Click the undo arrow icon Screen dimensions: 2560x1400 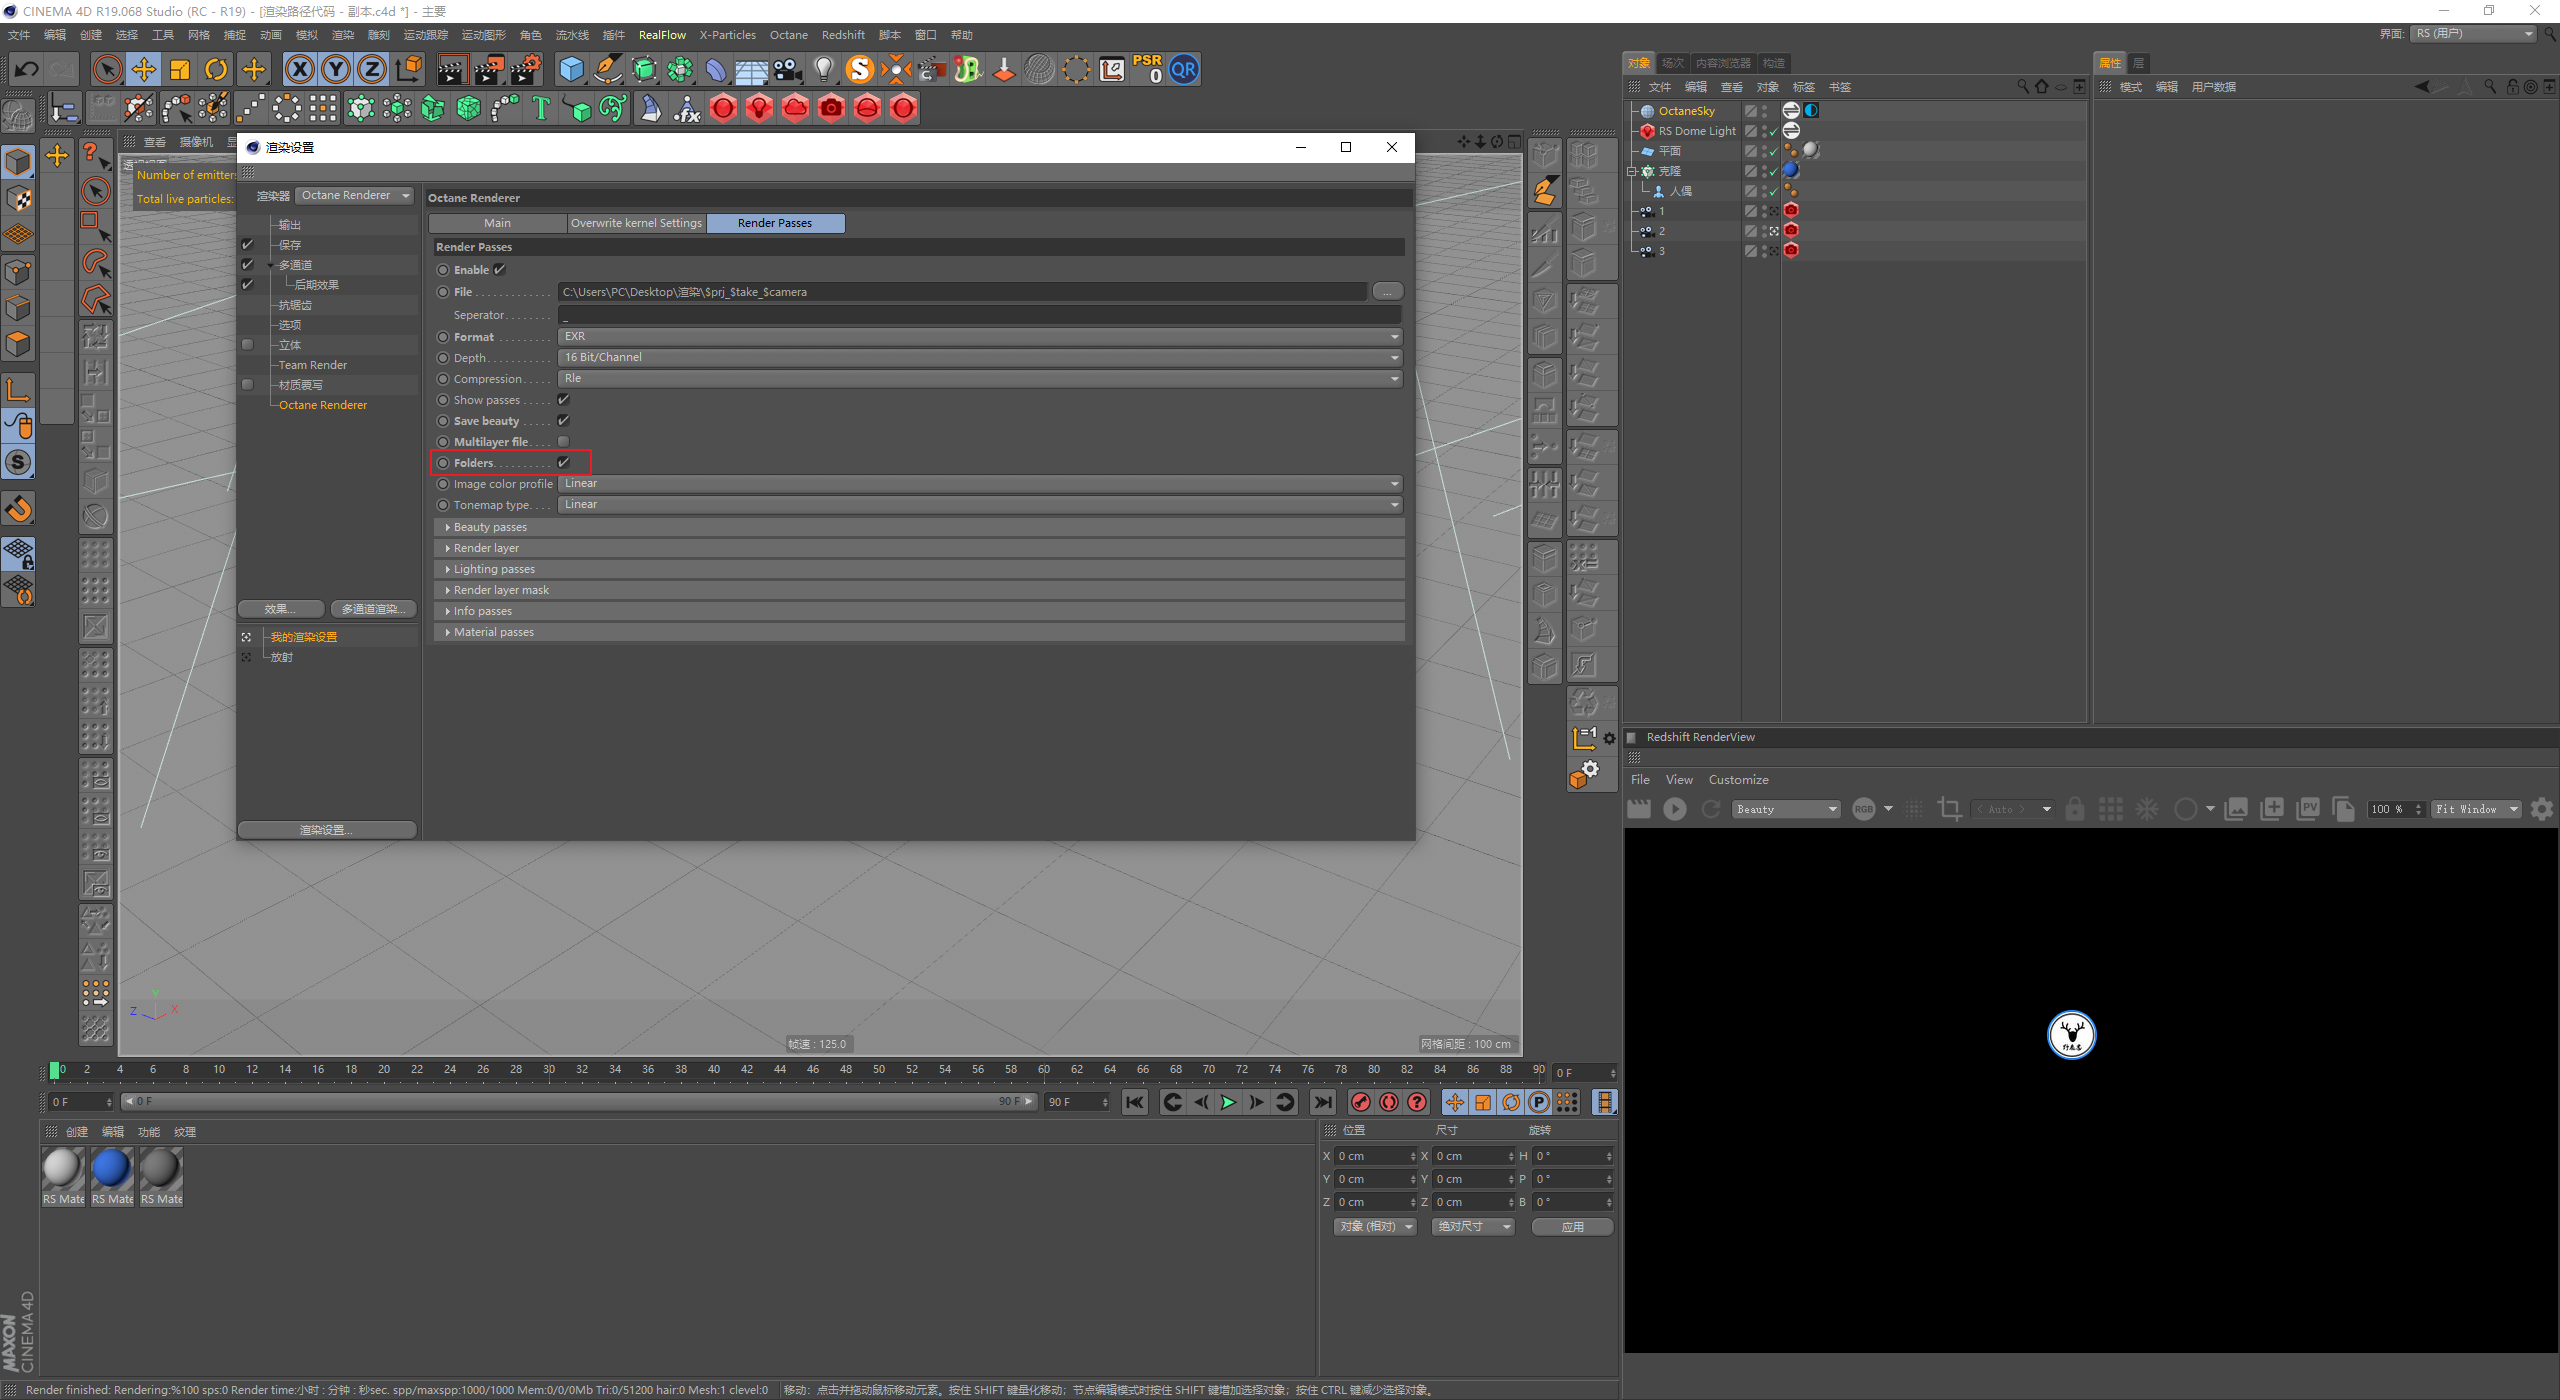(27, 69)
